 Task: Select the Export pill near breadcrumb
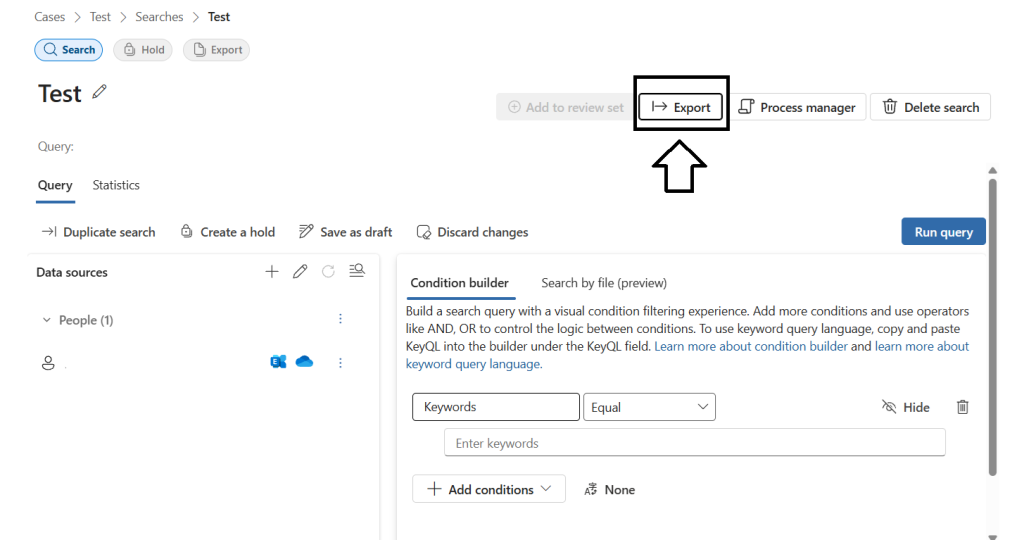tap(216, 50)
